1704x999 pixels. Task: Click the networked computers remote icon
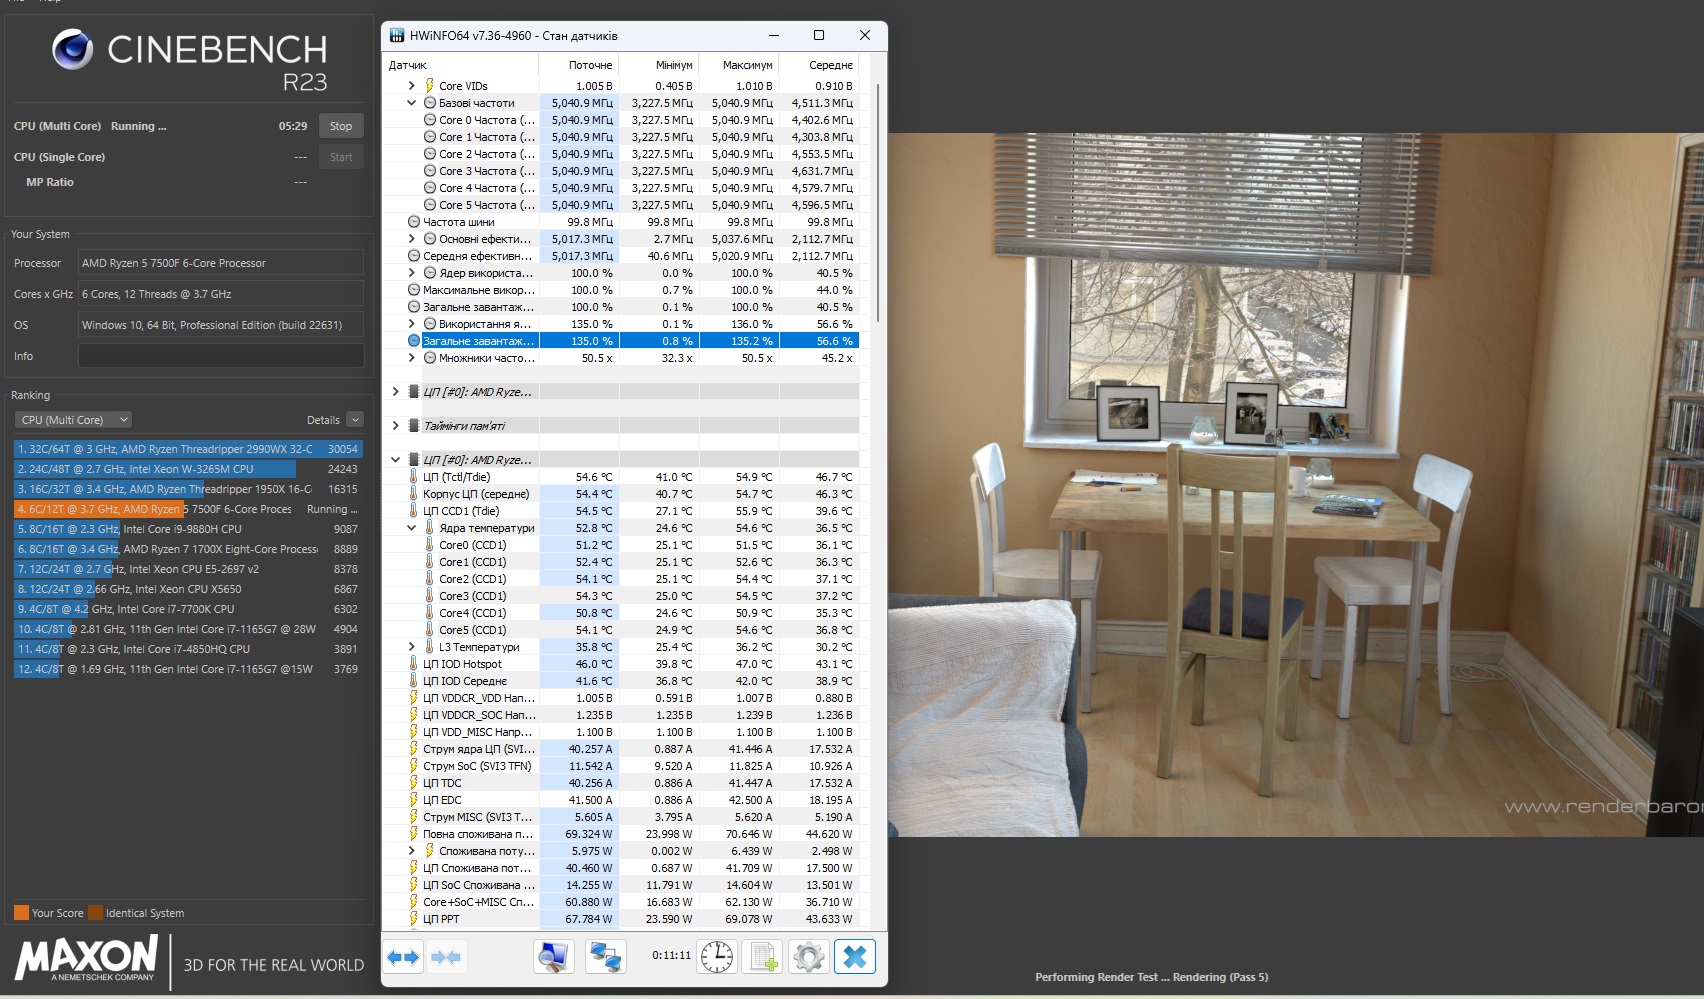tap(605, 957)
